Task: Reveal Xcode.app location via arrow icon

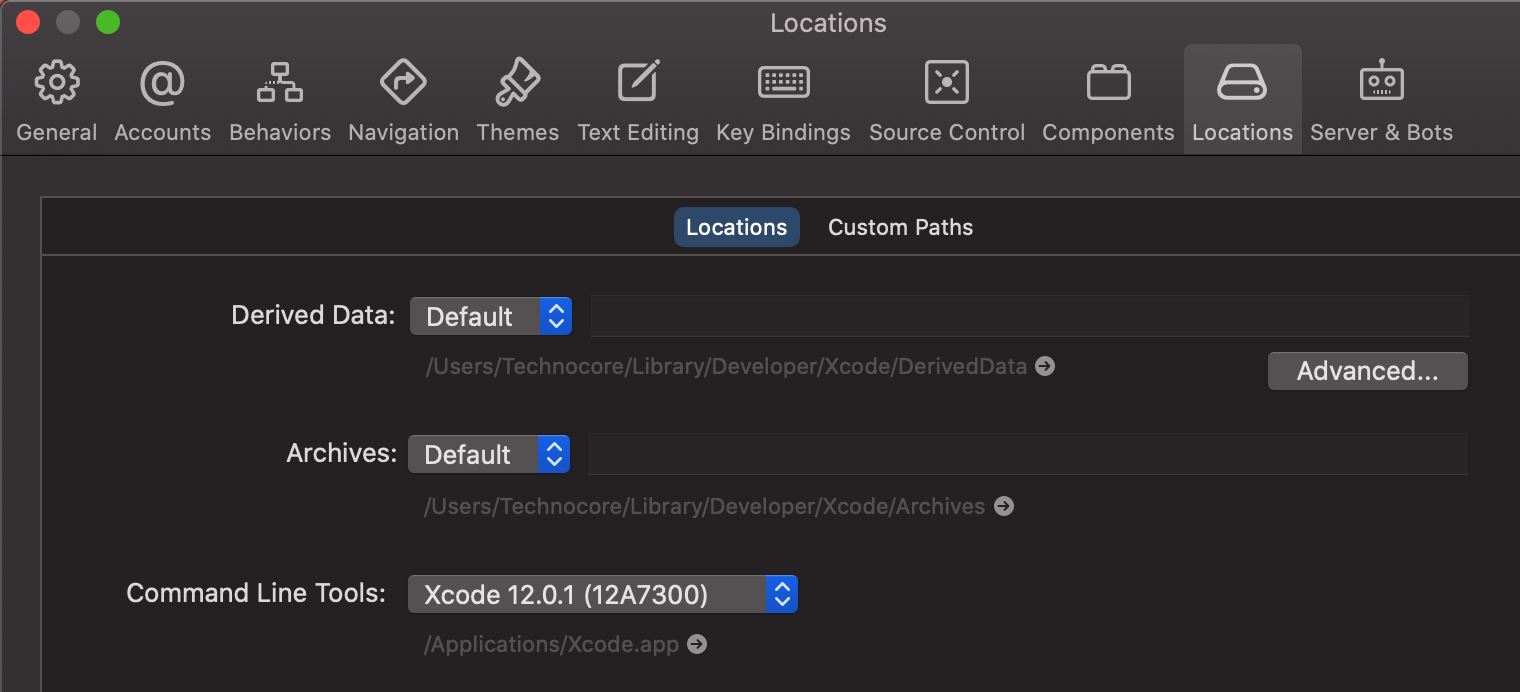Action: [697, 645]
